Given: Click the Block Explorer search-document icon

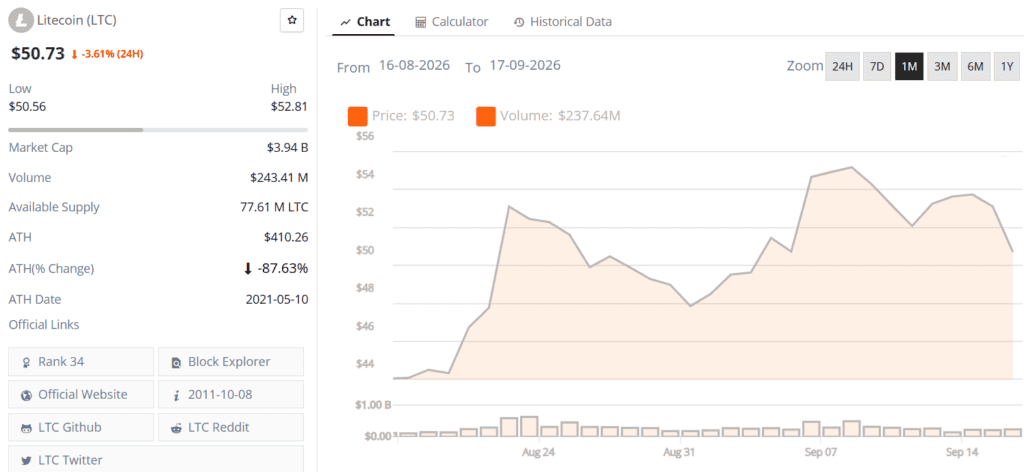Looking at the screenshot, I should pyautogui.click(x=176, y=363).
